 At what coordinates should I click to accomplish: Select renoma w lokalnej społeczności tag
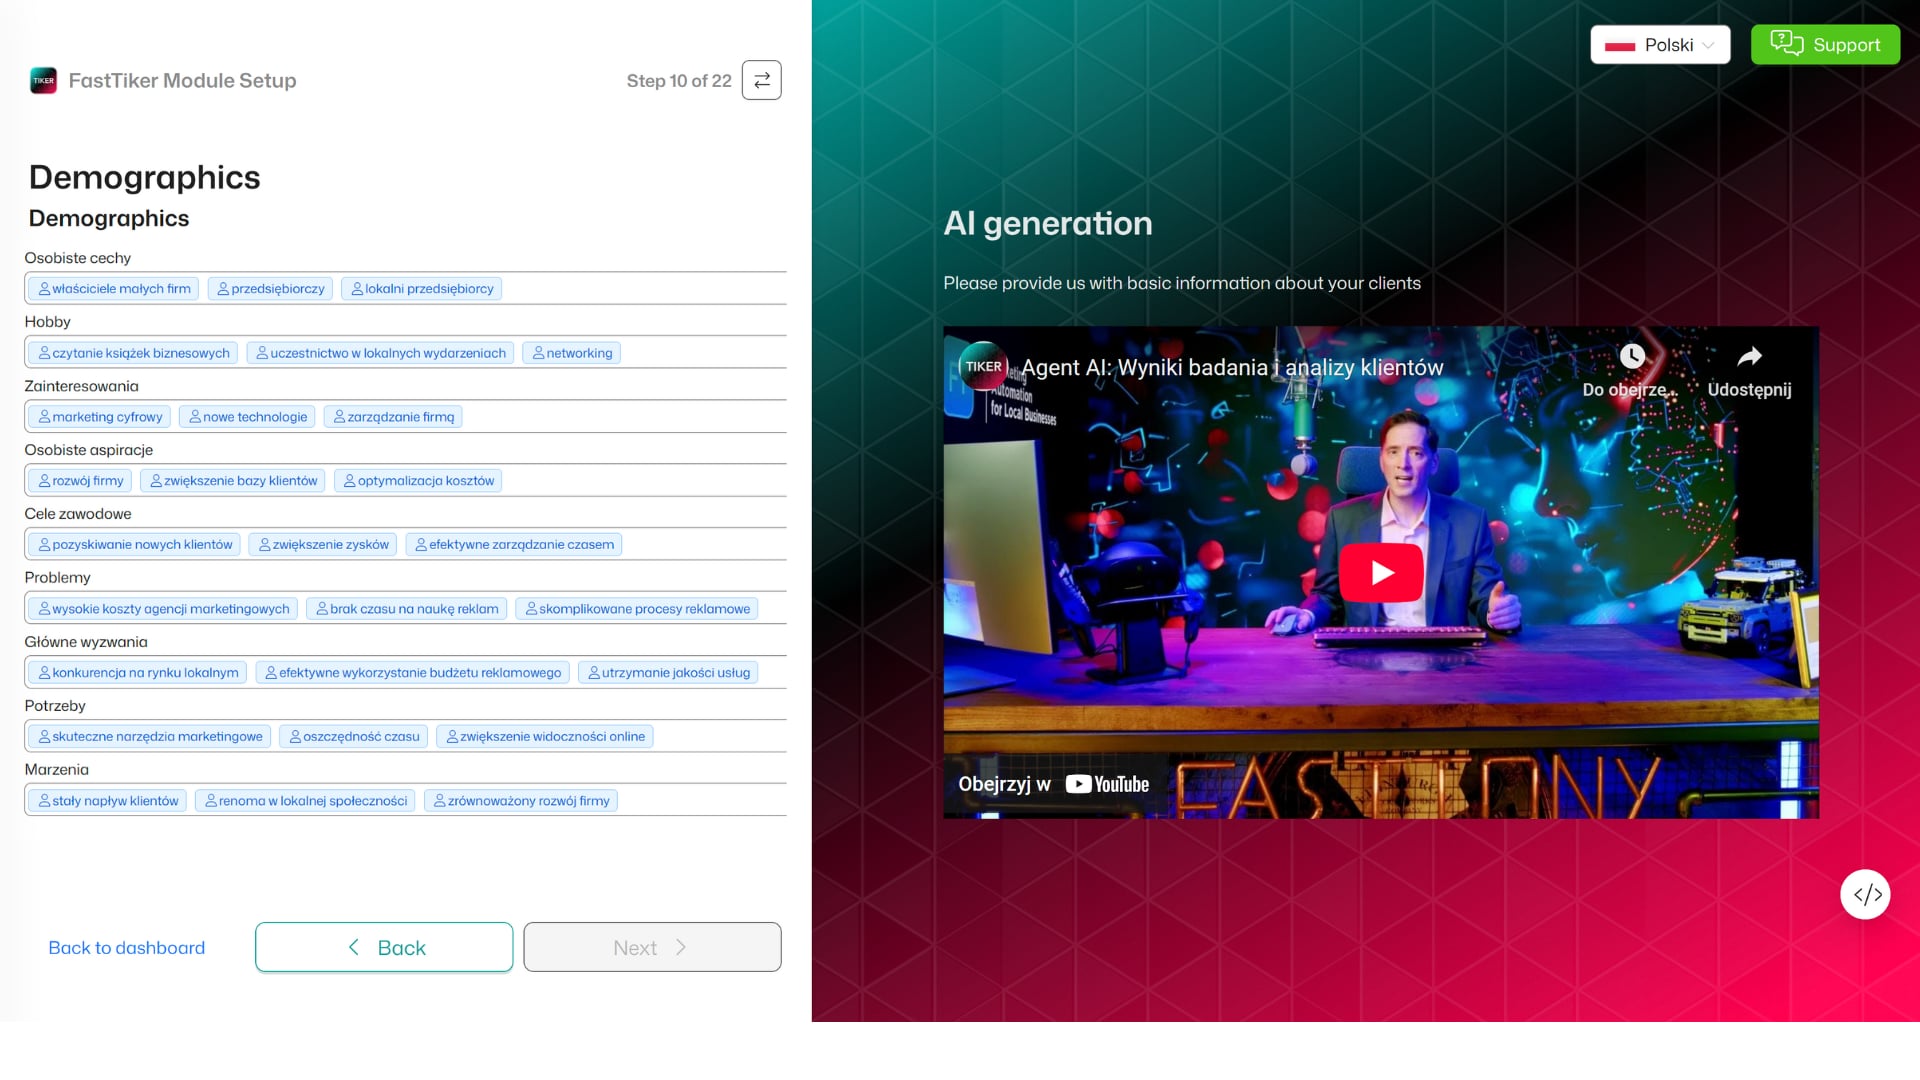305,801
